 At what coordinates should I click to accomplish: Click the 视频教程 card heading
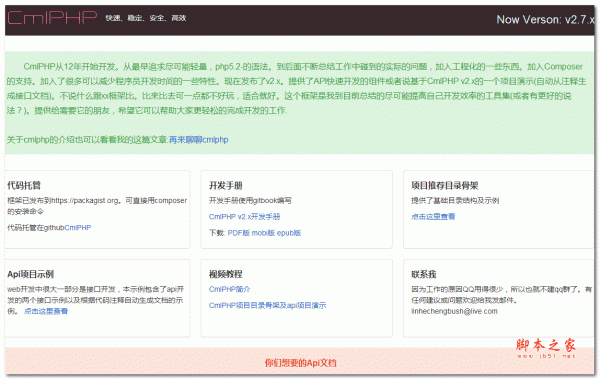point(226,274)
